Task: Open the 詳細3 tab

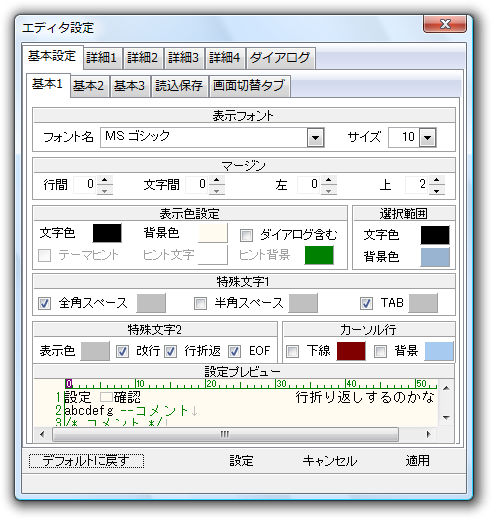Action: click(x=184, y=58)
